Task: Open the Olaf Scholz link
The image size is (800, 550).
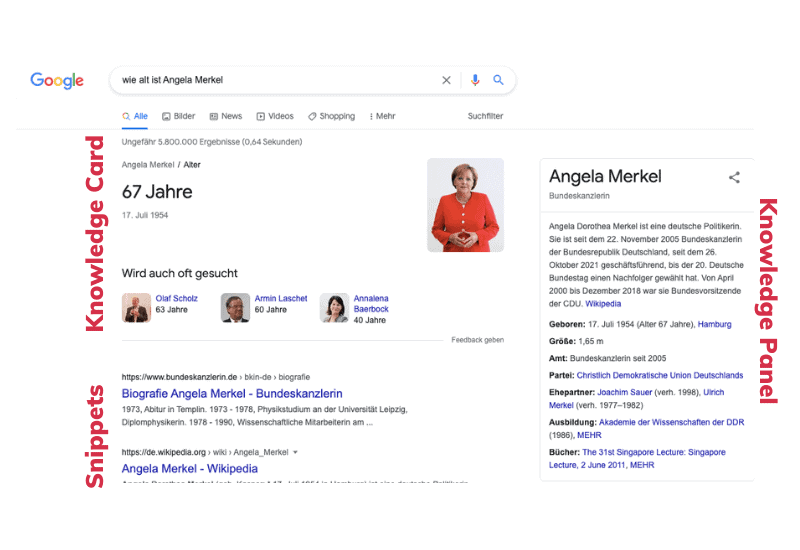Action: point(177,298)
